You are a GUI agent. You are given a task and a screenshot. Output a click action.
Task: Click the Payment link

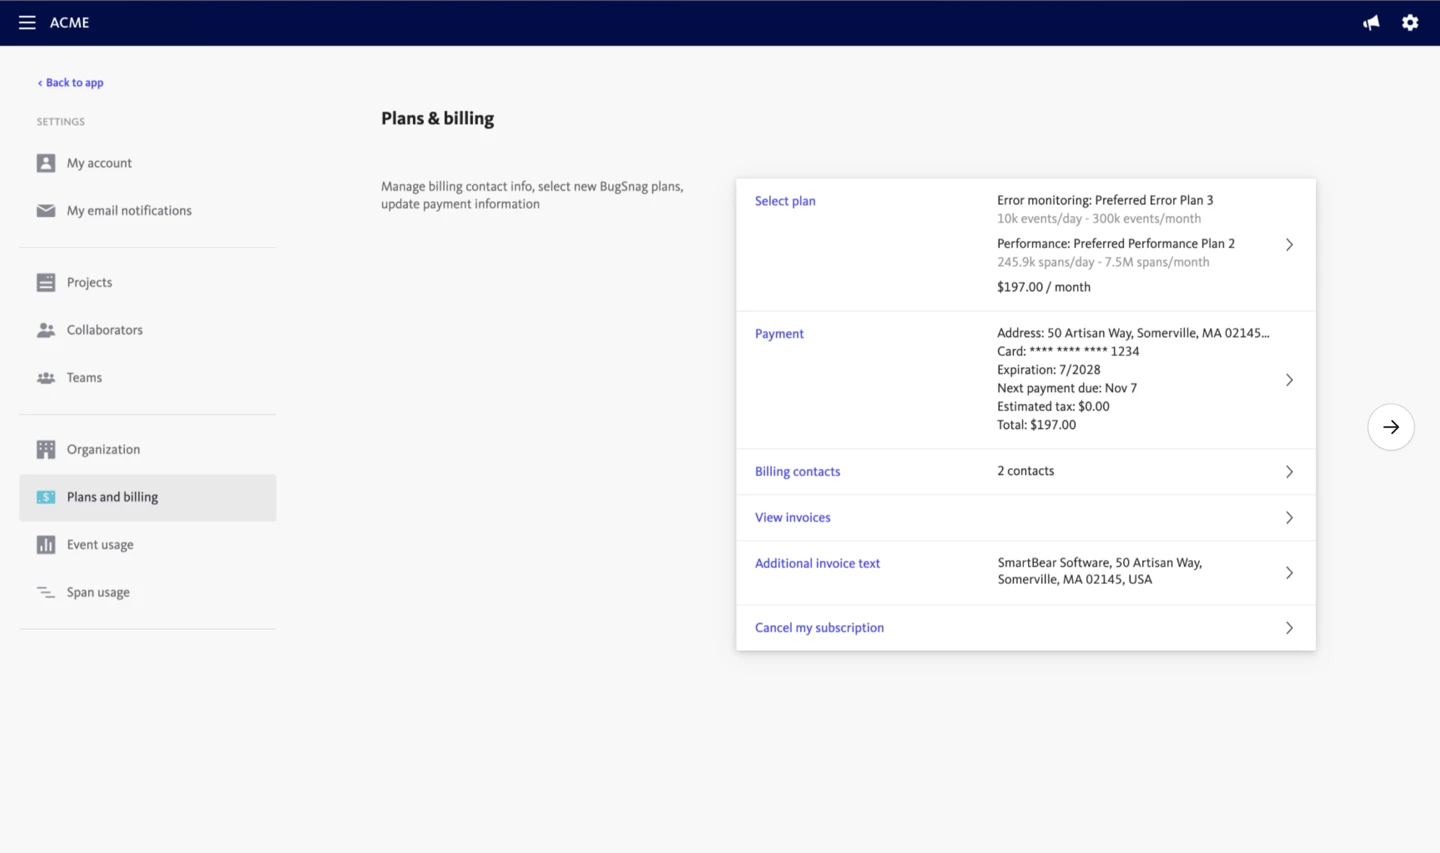point(779,334)
